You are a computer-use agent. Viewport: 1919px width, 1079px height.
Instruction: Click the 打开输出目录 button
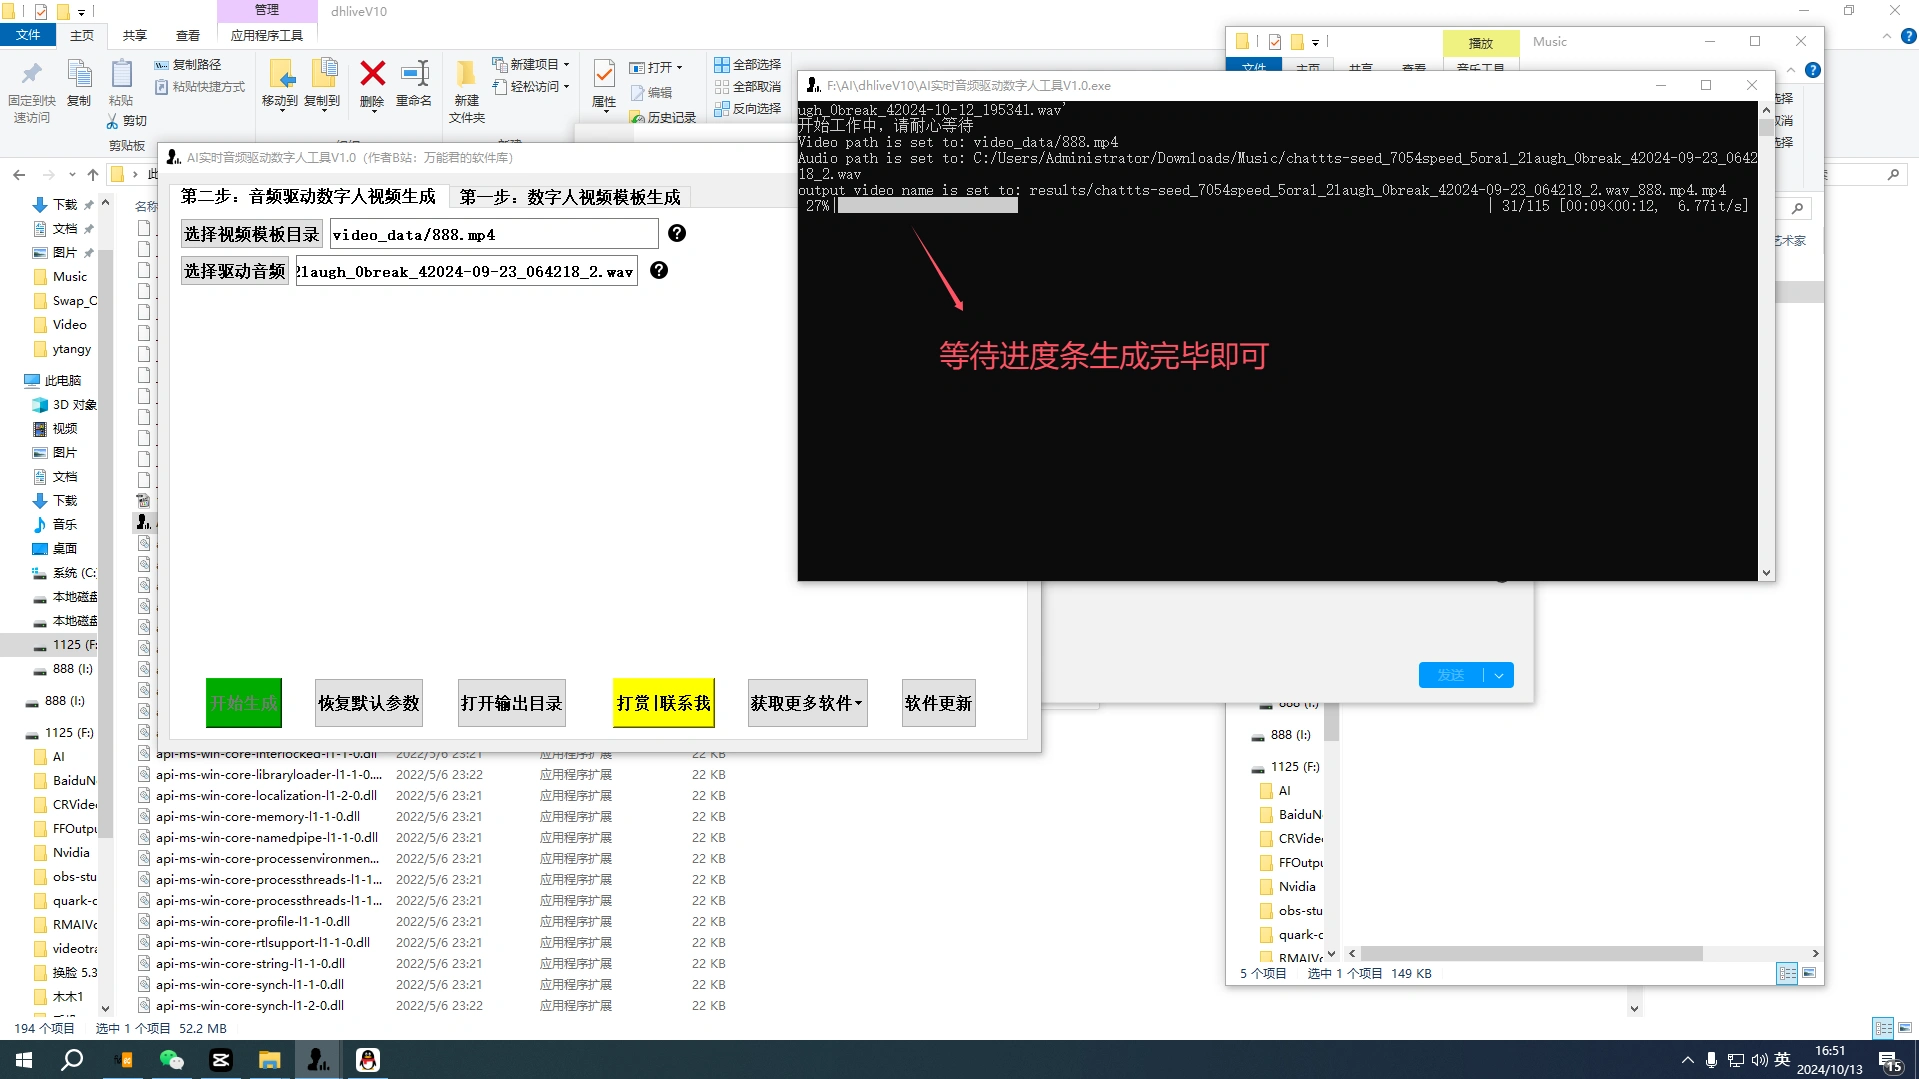pyautogui.click(x=512, y=703)
